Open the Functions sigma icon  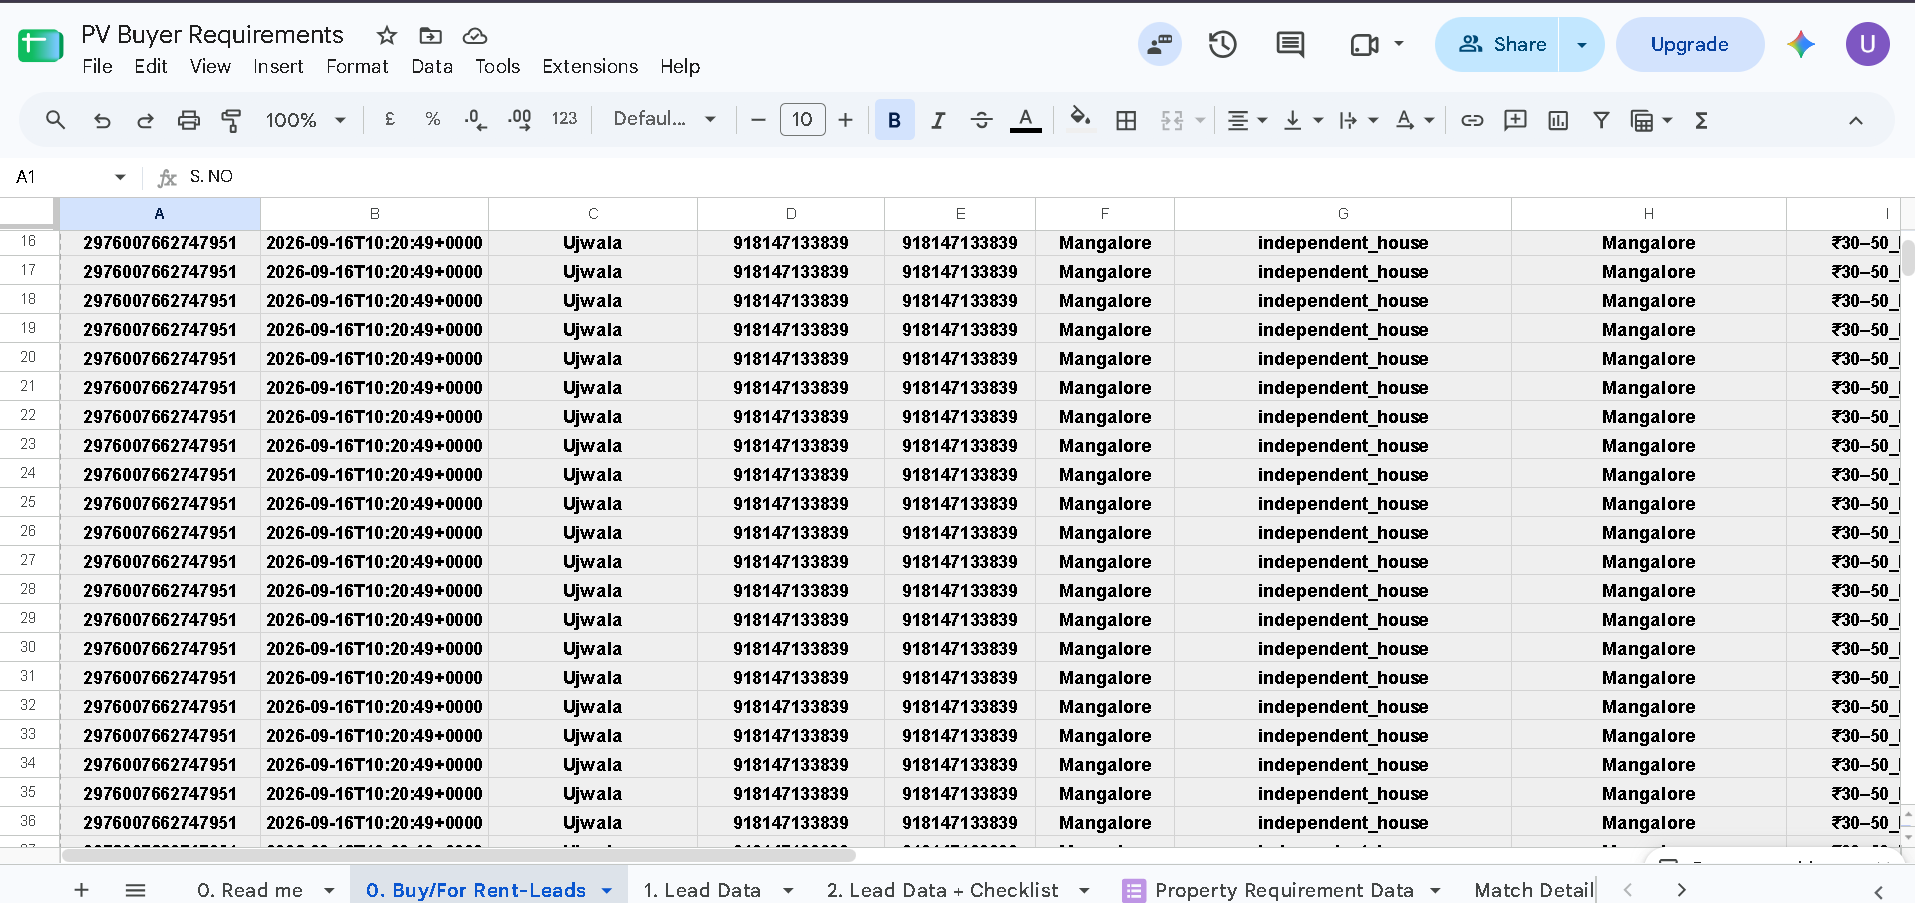pyautogui.click(x=1701, y=120)
